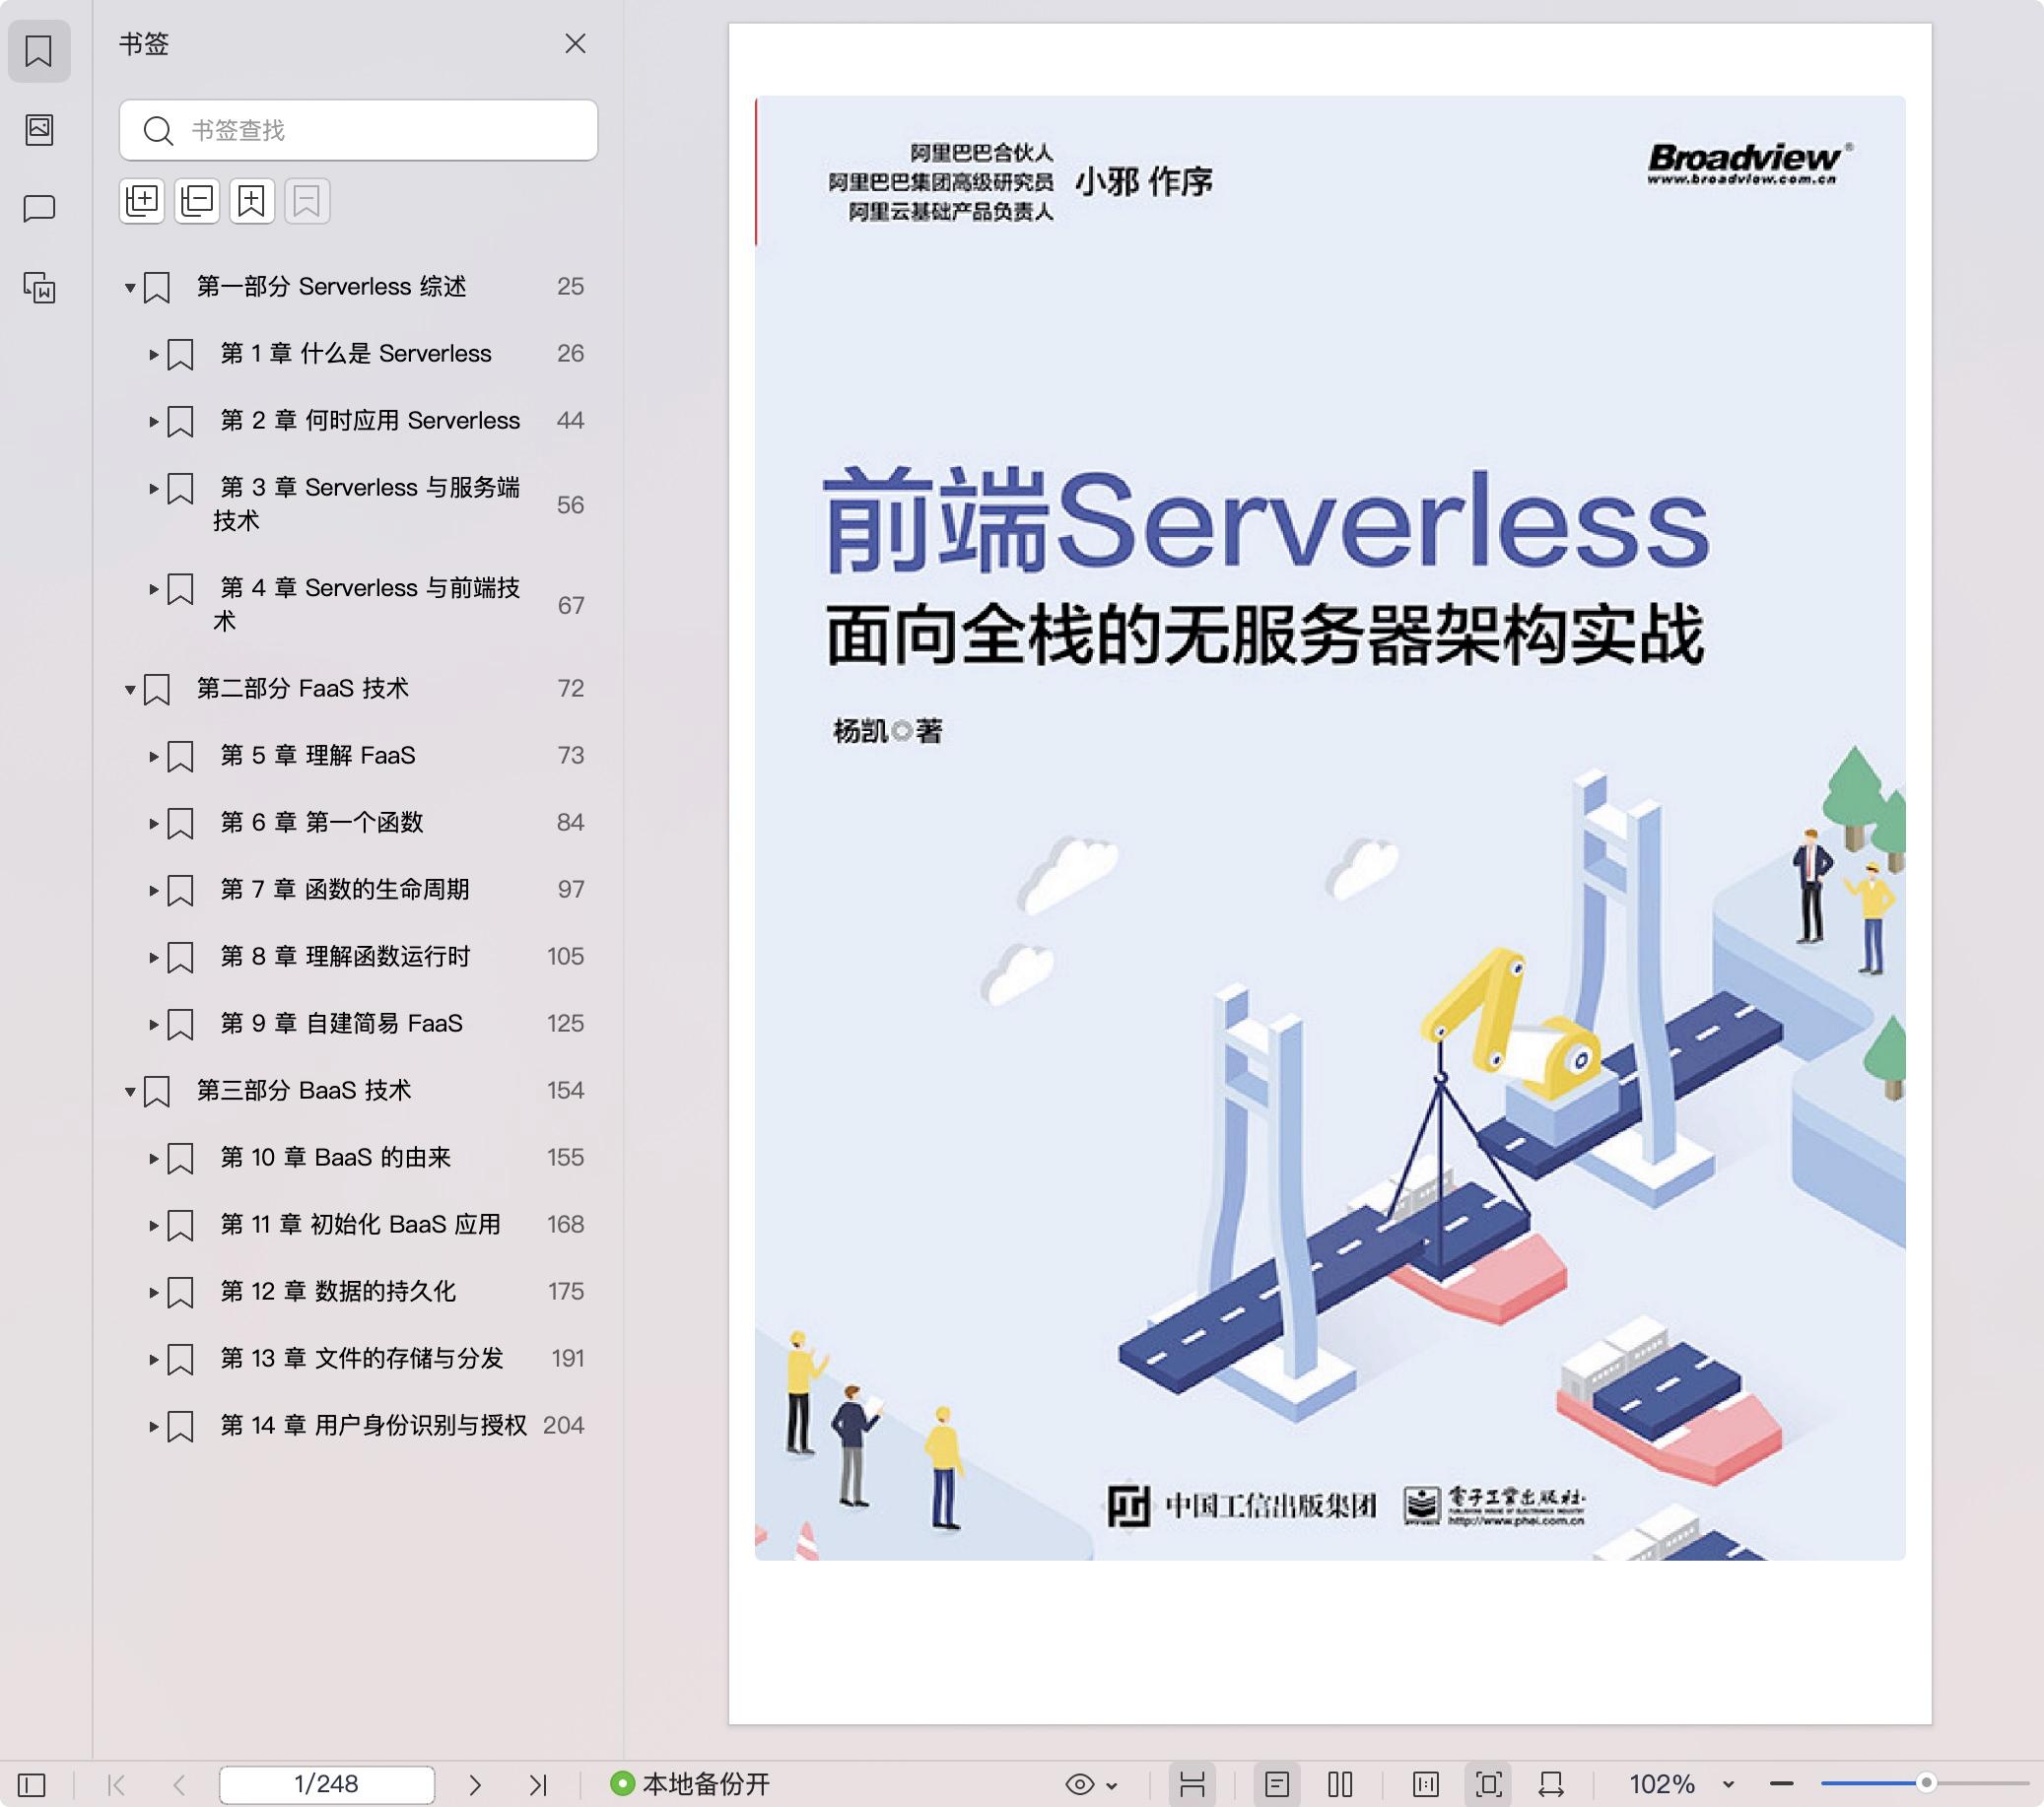2044x1807 pixels.
Task: Set actual size 1:1 view
Action: pyautogui.click(x=1425, y=1784)
